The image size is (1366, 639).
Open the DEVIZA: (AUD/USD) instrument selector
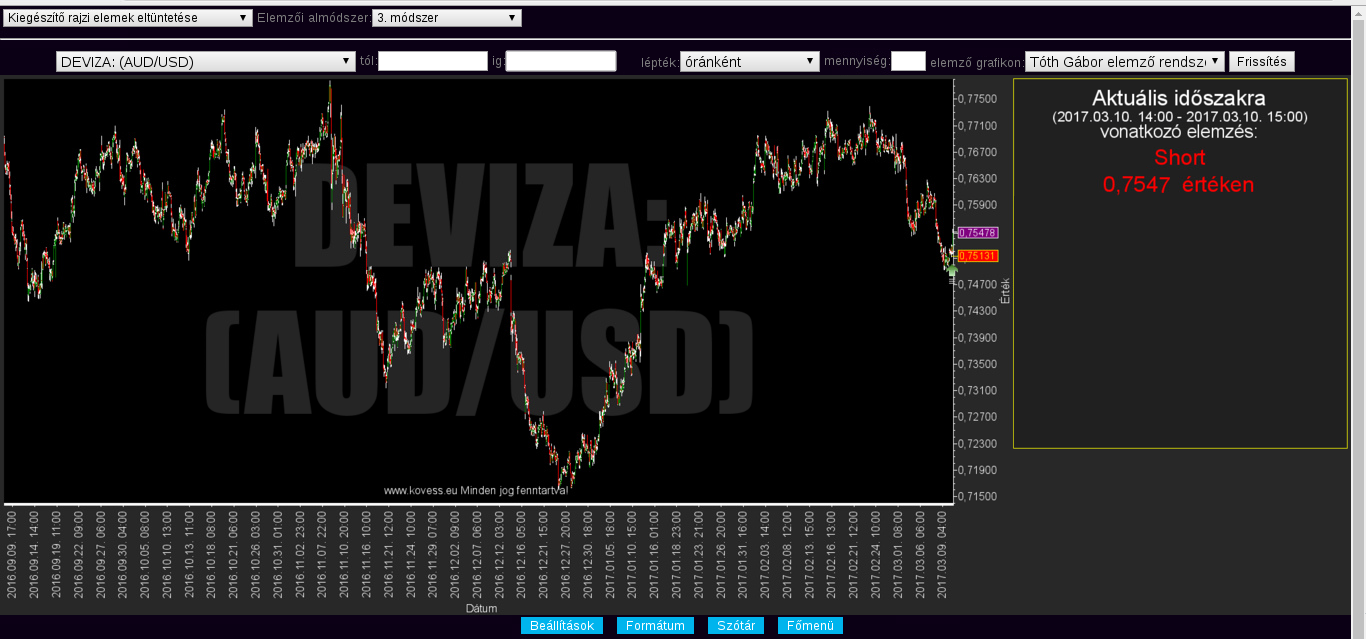pyautogui.click(x=206, y=62)
